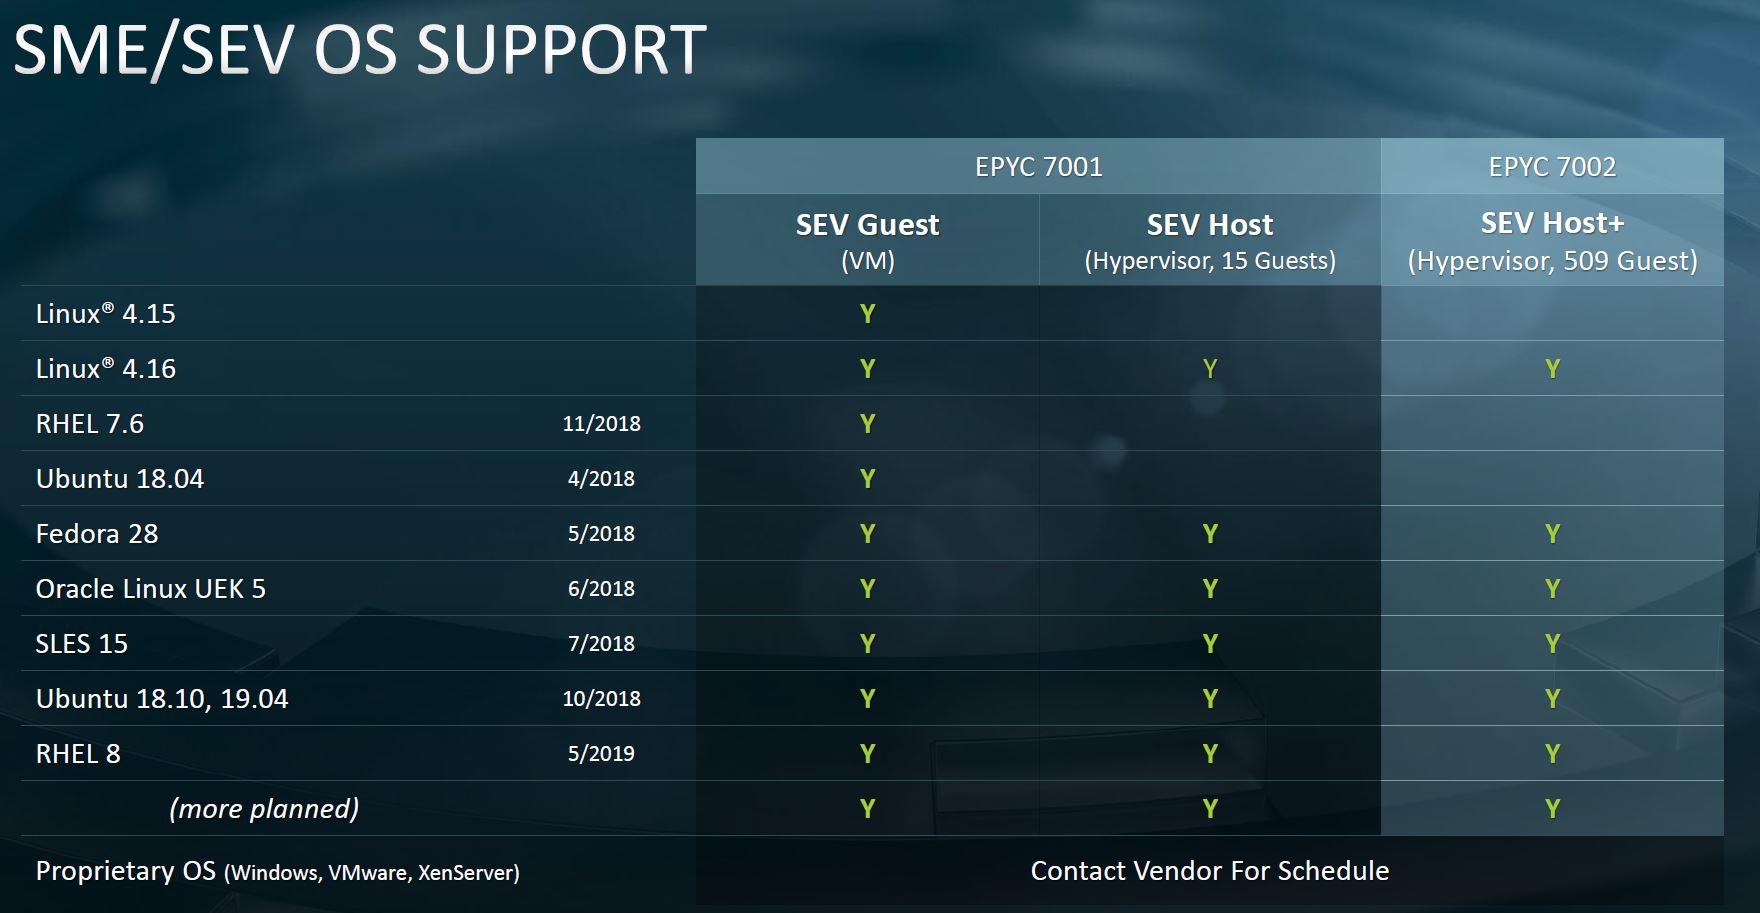The width and height of the screenshot is (1760, 913).
Task: Click the Fedora 28 SEV Host+ Y mark
Action: click(x=1552, y=534)
